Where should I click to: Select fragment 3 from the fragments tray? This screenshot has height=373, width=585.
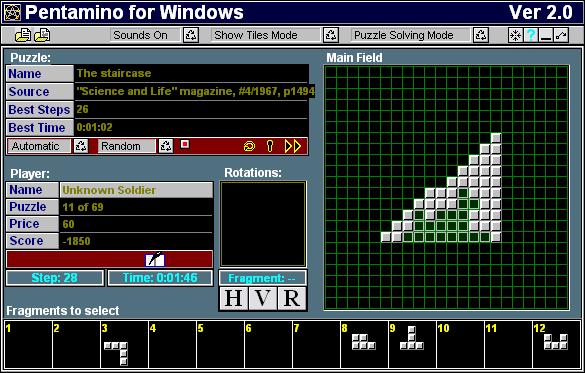(x=124, y=344)
